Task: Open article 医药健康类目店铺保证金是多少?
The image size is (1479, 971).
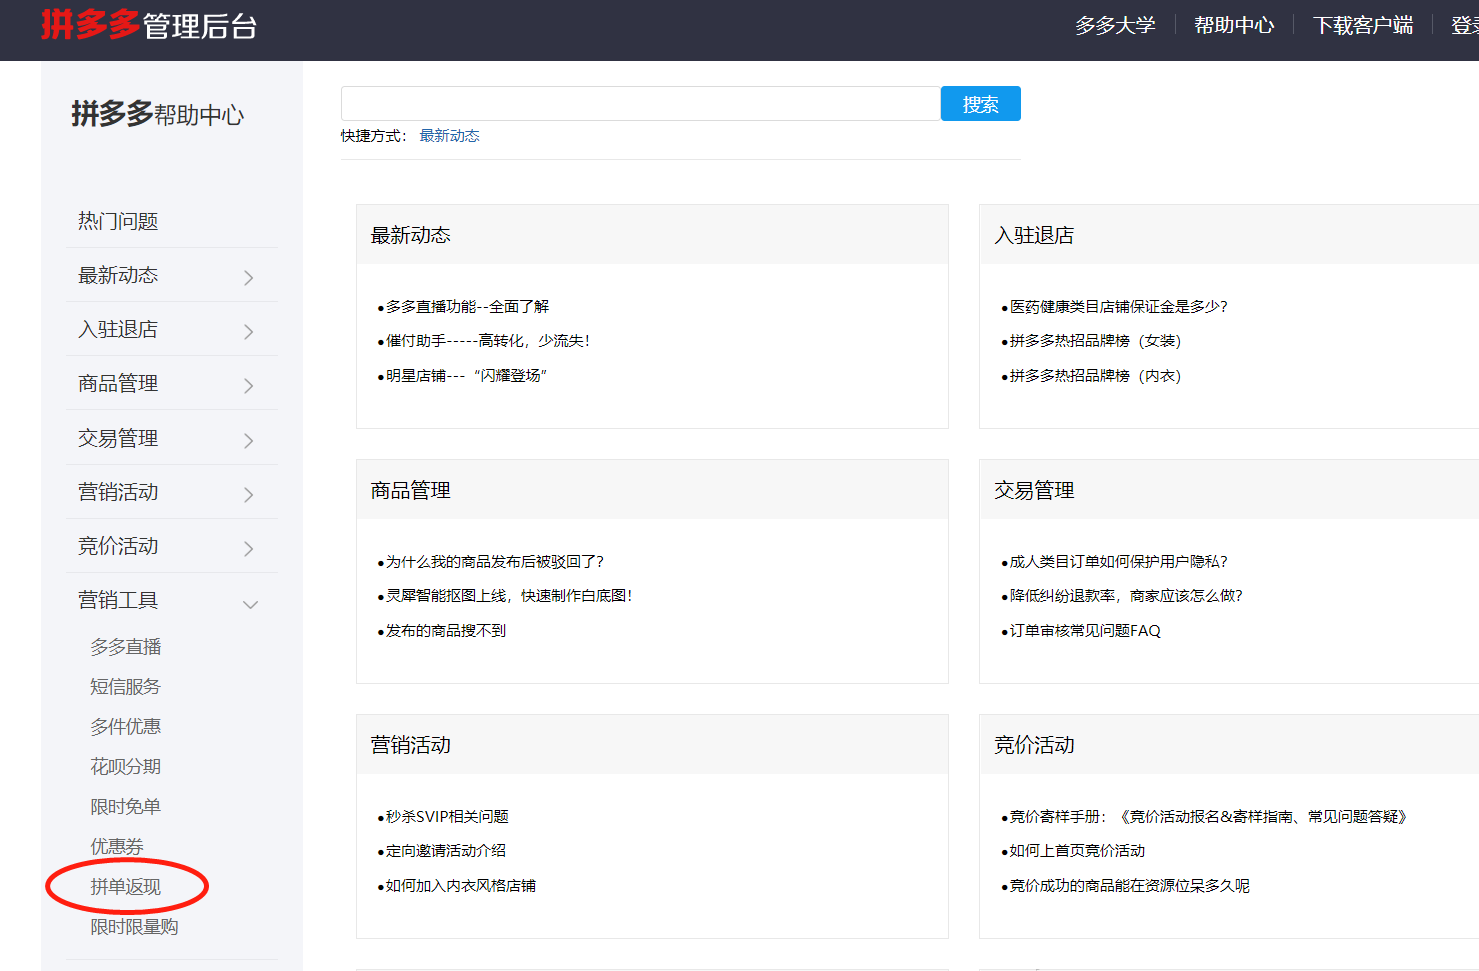Action: tap(1118, 307)
